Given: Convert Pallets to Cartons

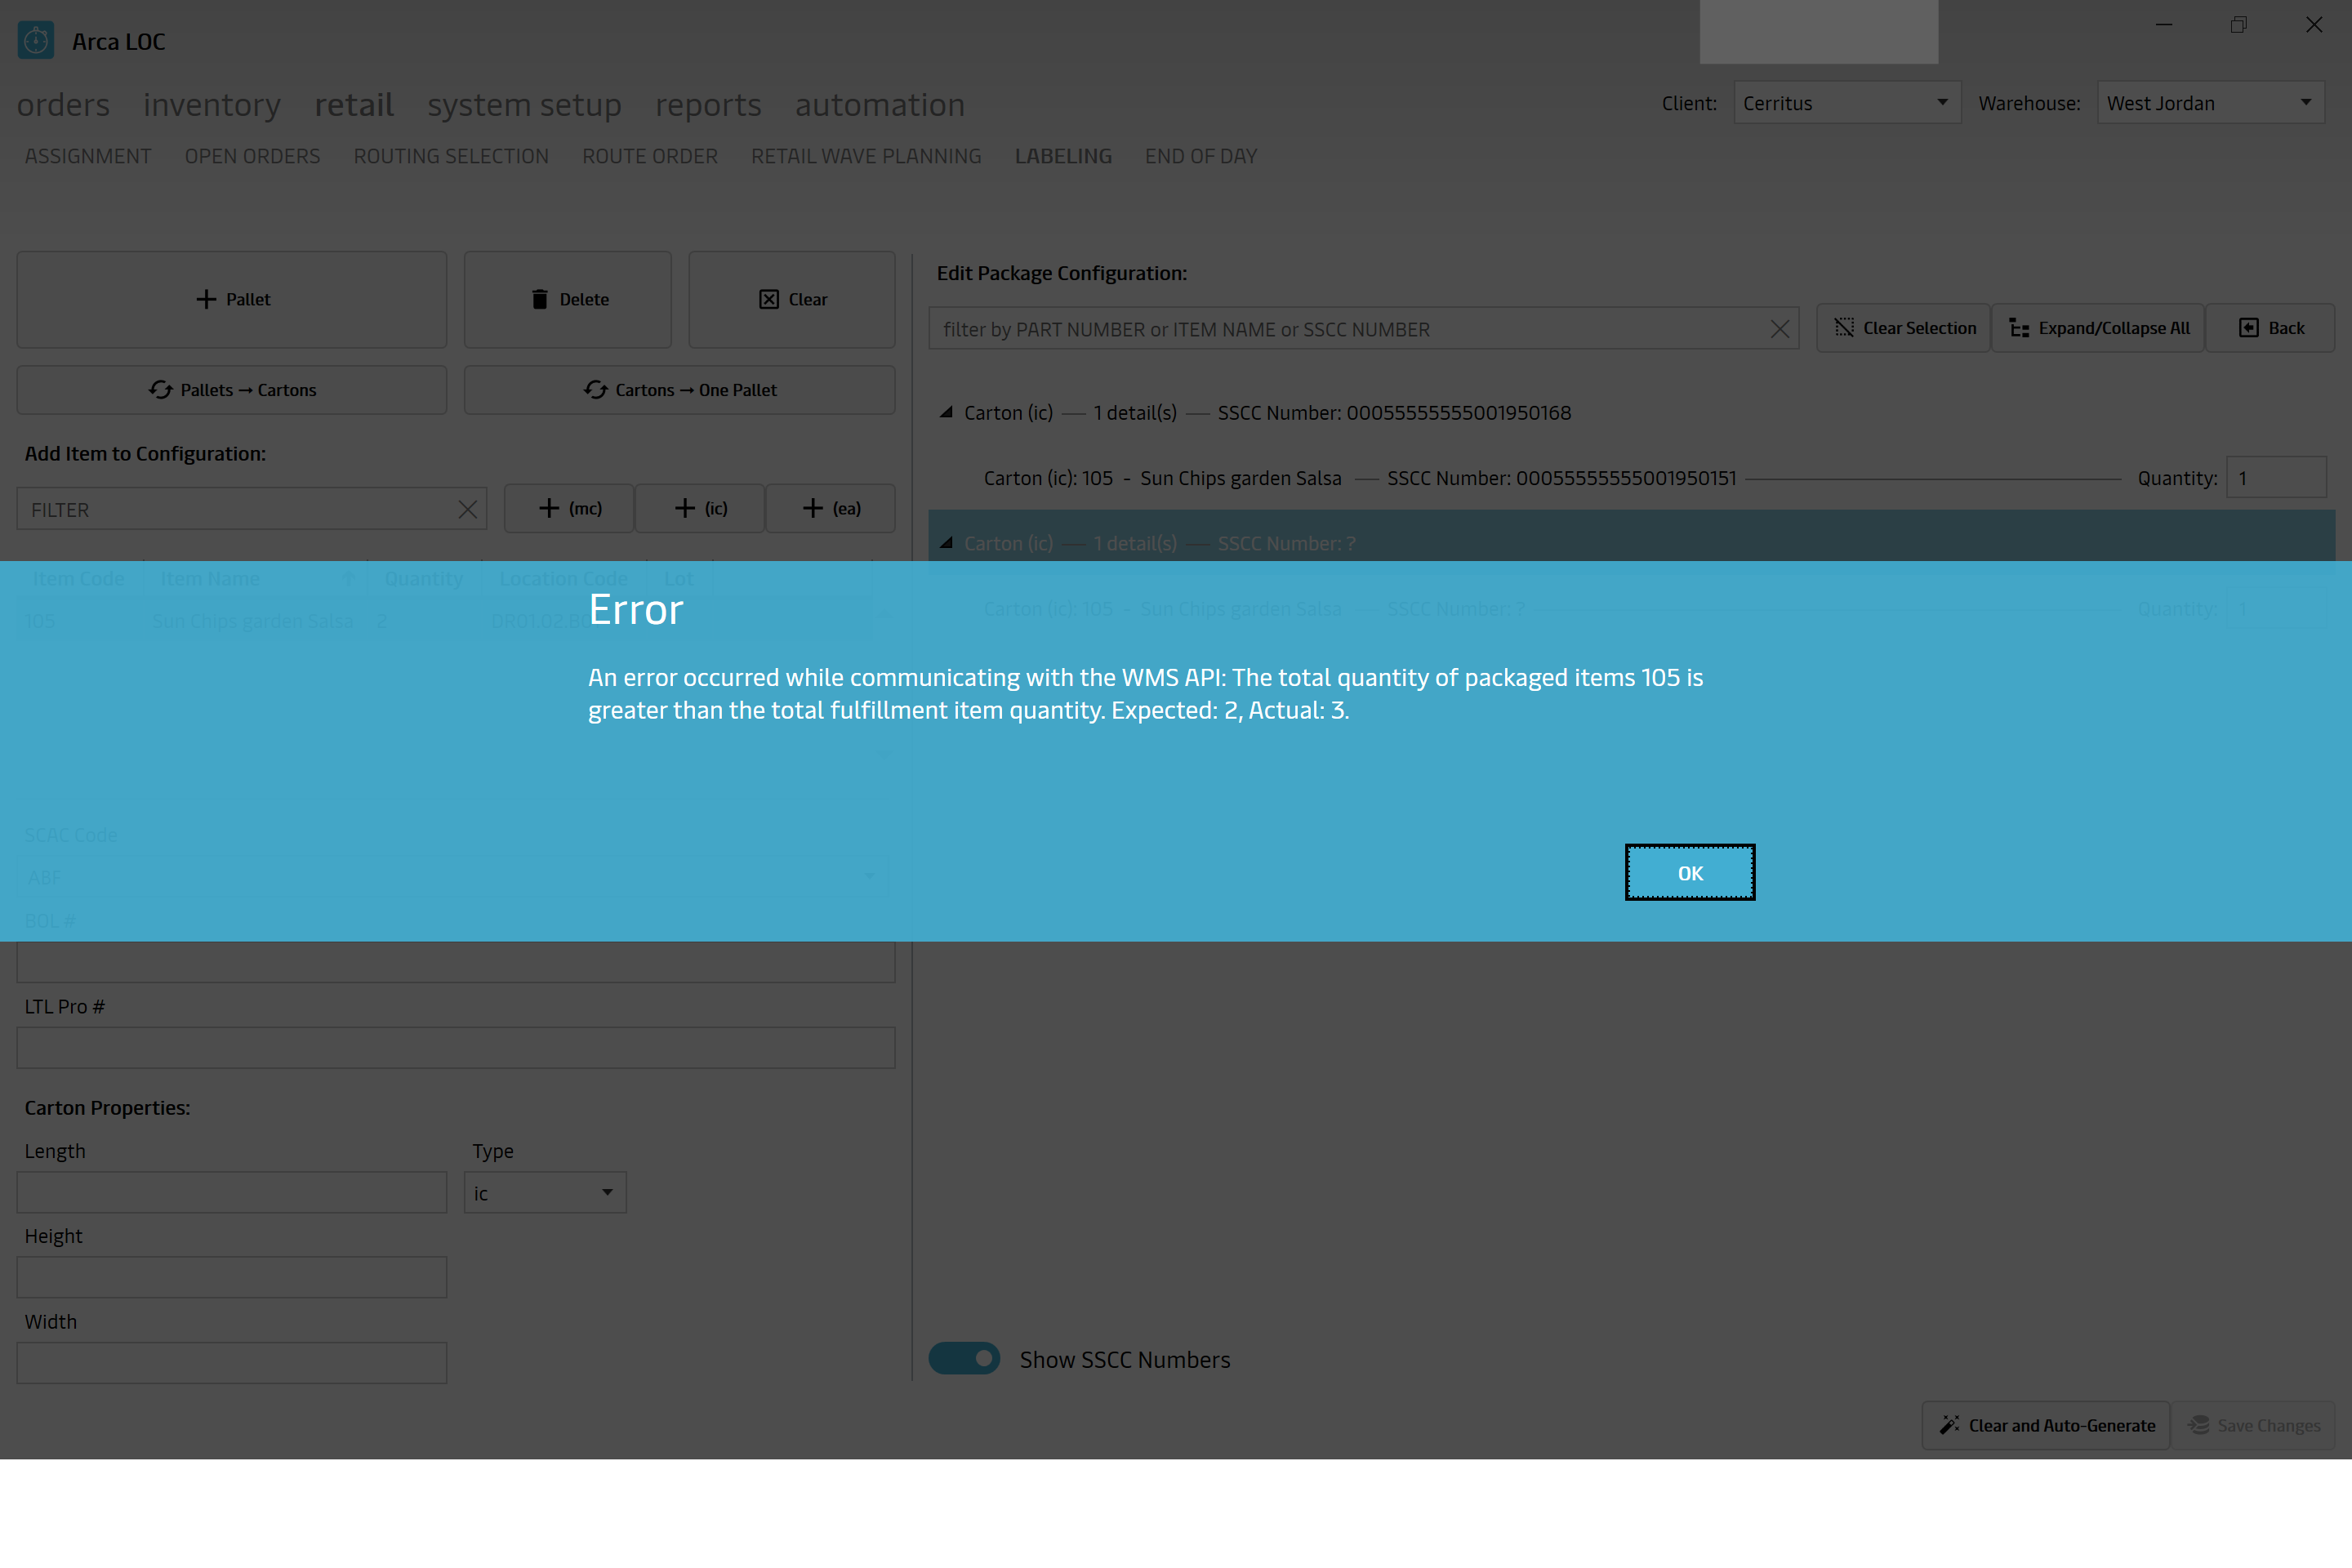Looking at the screenshot, I should (x=232, y=390).
